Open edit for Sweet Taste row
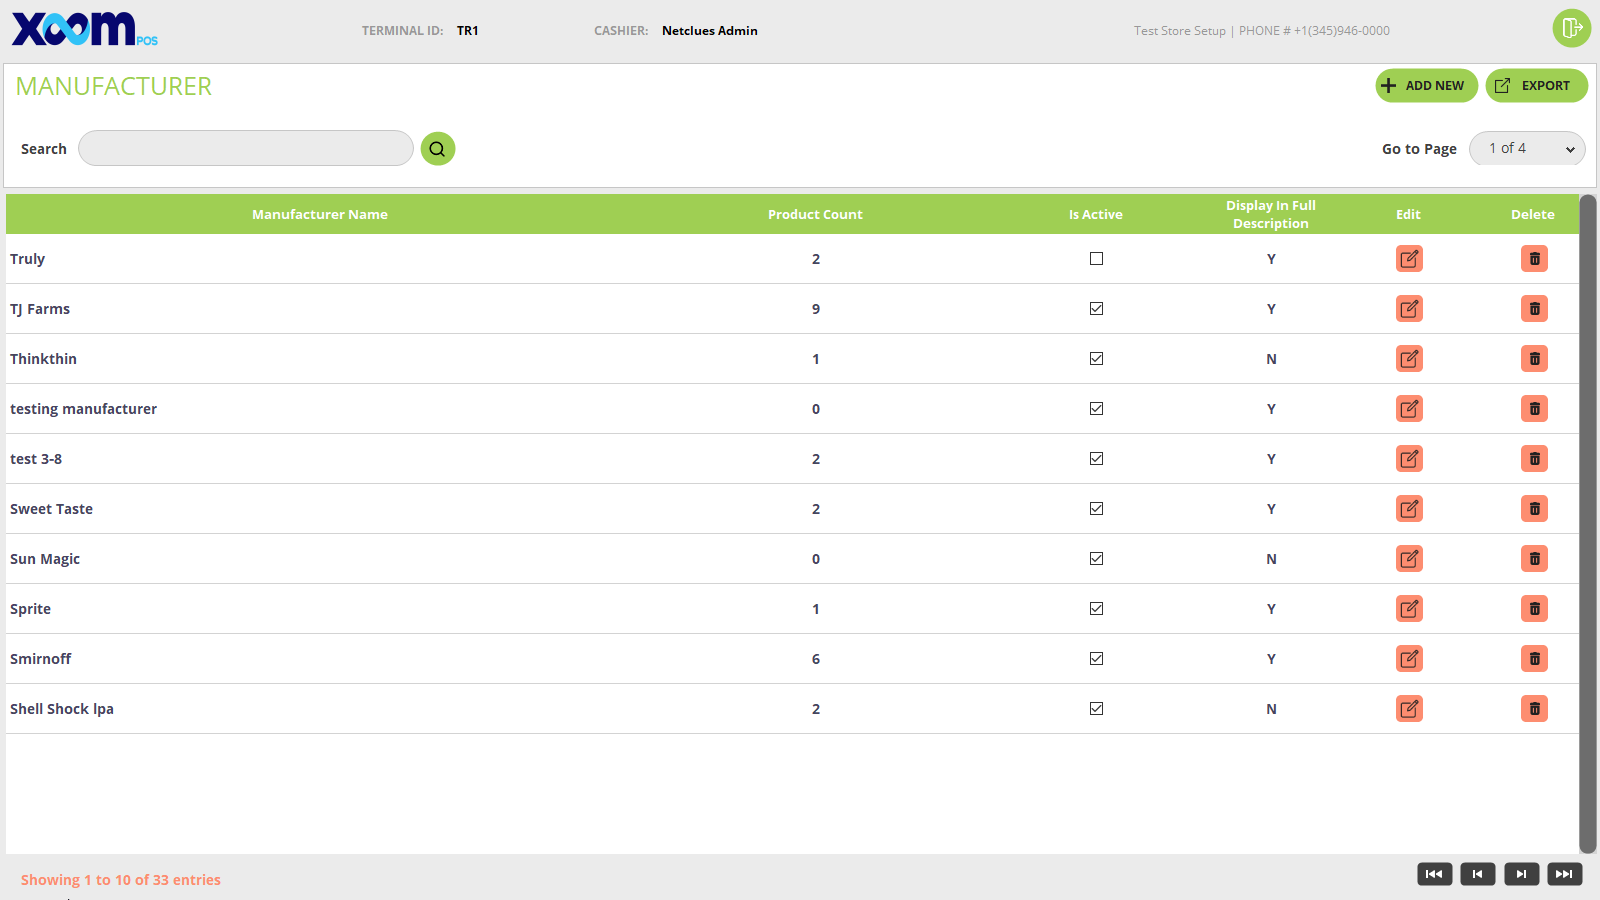This screenshot has height=900, width=1600. point(1409,509)
